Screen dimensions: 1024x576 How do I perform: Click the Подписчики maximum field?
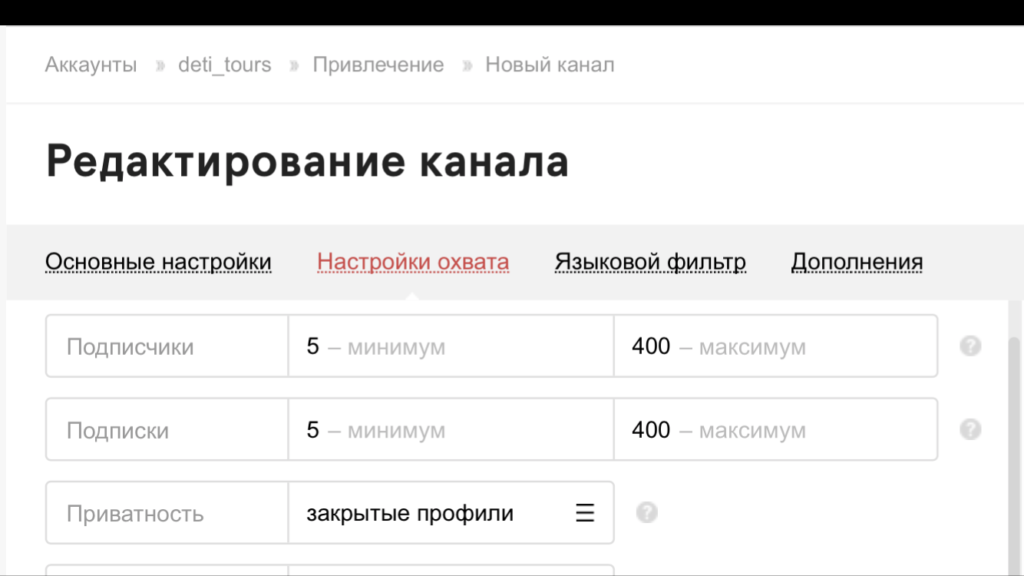(775, 347)
